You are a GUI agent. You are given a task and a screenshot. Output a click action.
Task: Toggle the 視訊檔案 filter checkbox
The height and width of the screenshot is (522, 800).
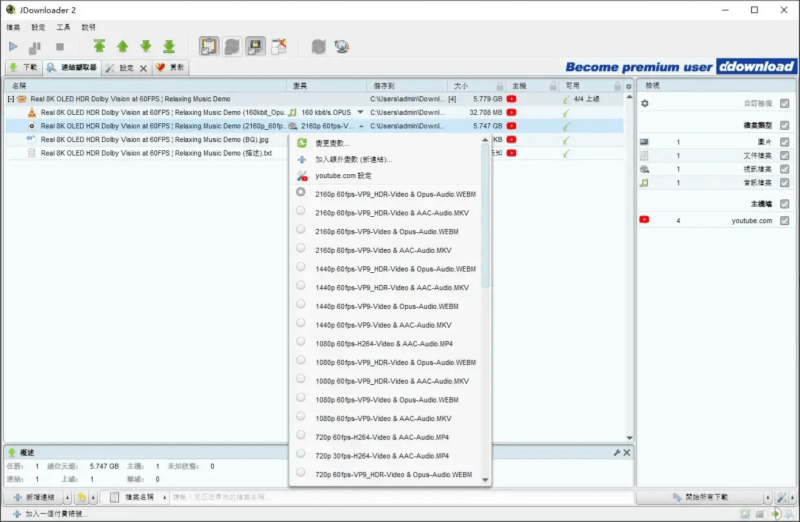pyautogui.click(x=785, y=169)
